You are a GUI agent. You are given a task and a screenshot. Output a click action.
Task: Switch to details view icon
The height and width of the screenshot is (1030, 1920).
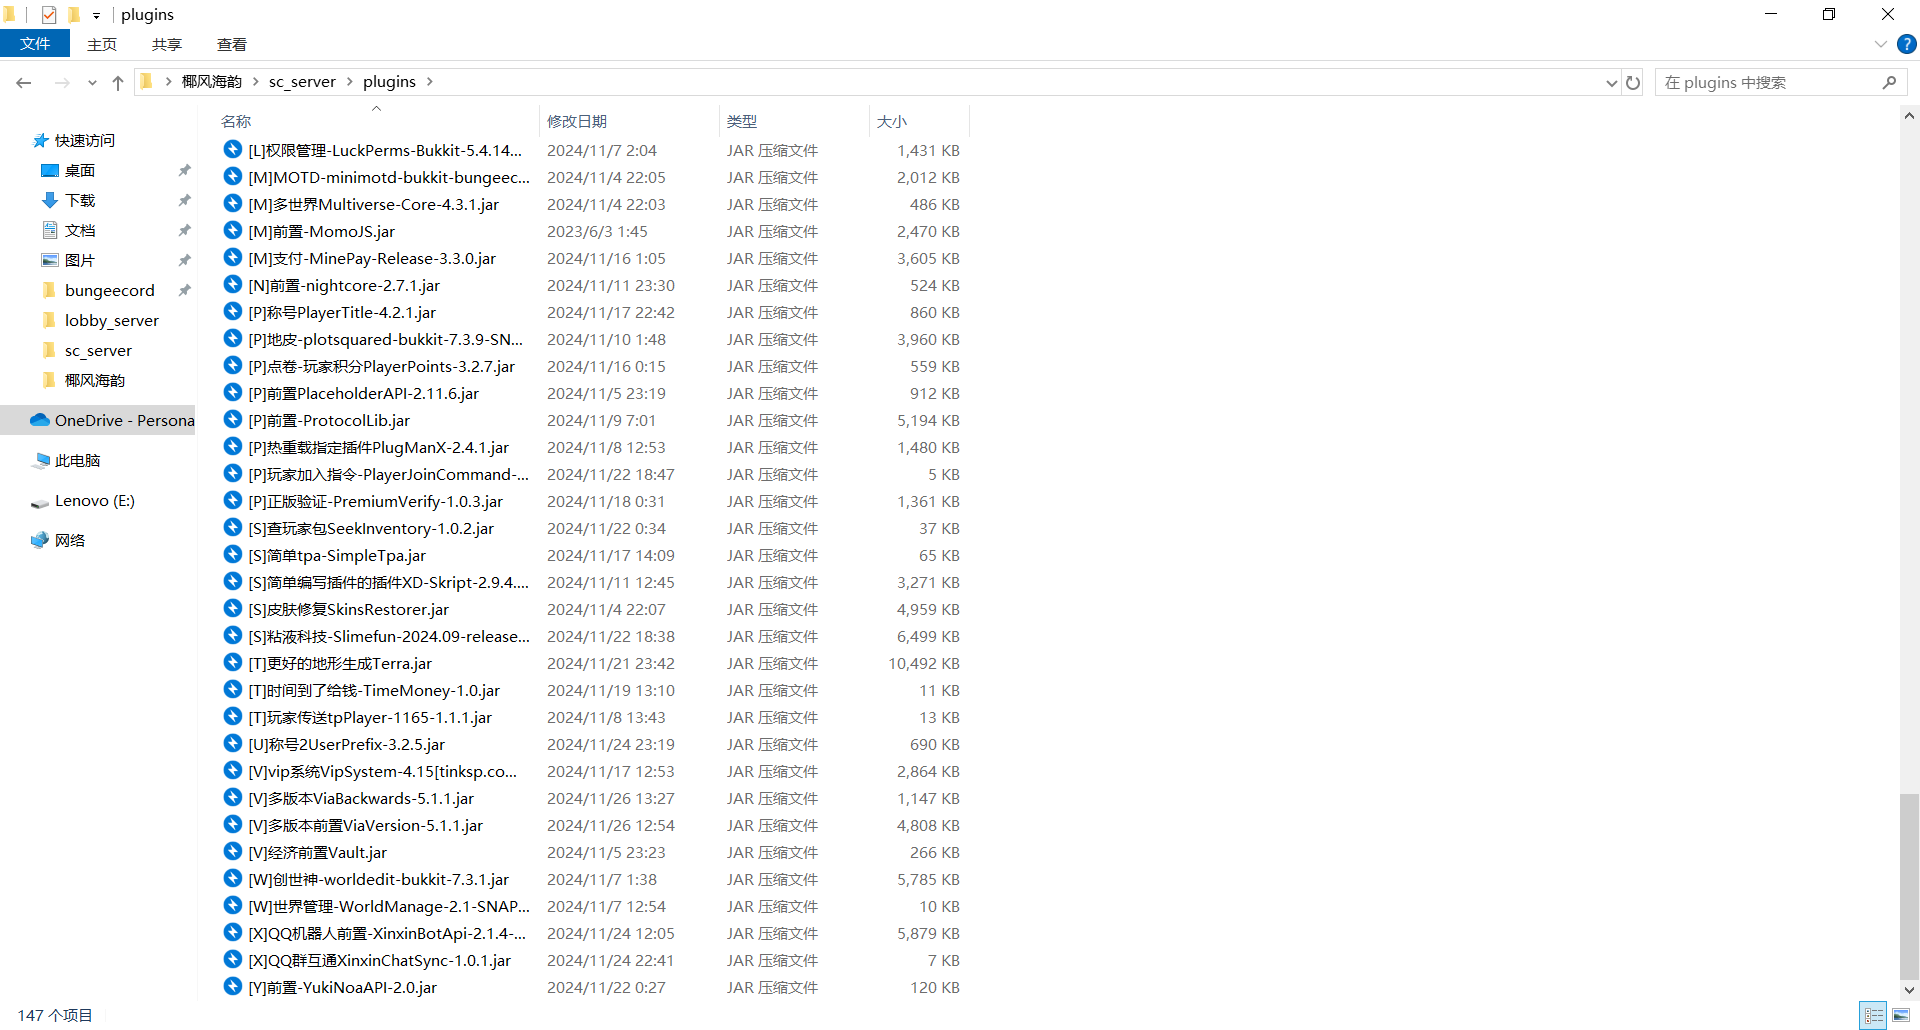[x=1874, y=1015]
